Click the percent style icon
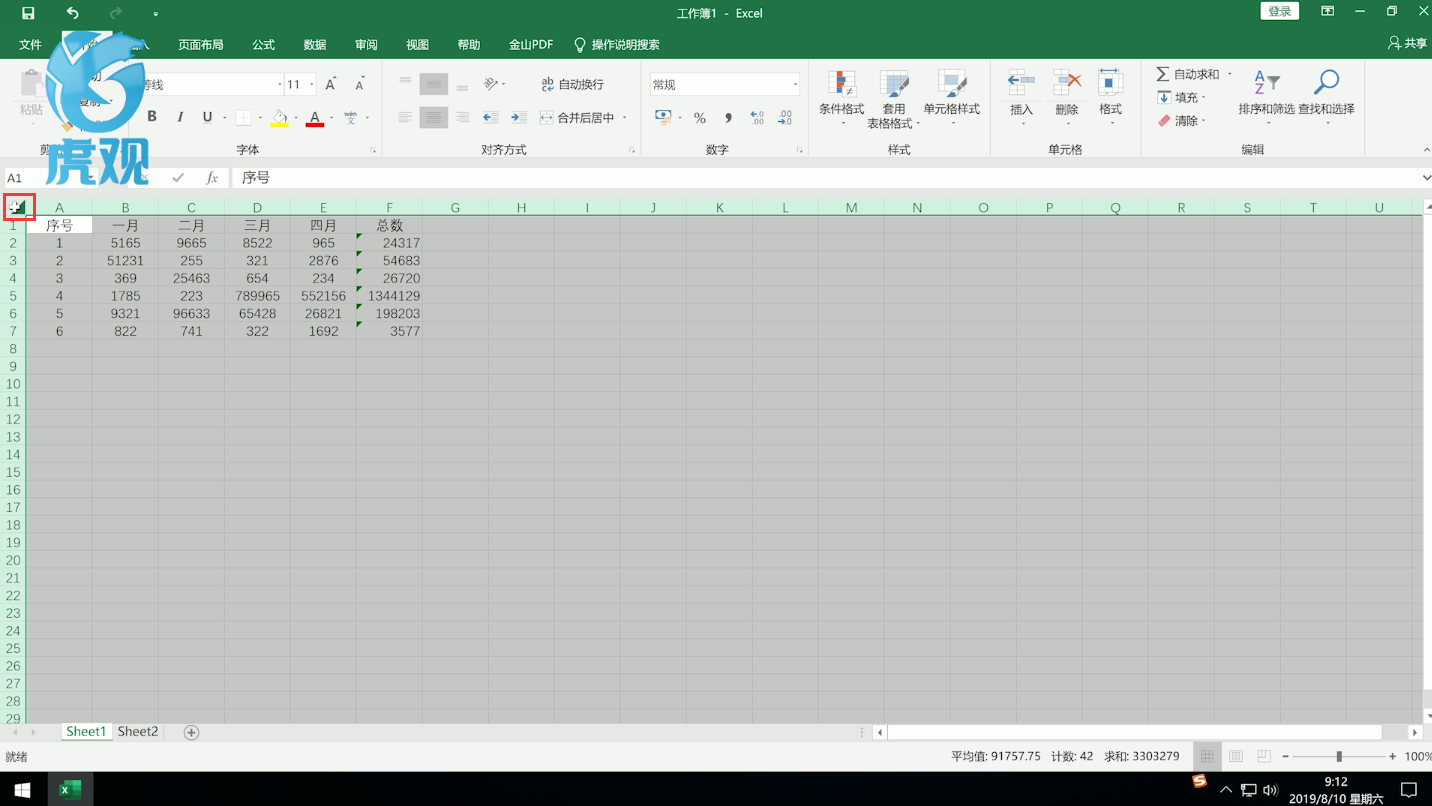1432x806 pixels. click(700, 118)
